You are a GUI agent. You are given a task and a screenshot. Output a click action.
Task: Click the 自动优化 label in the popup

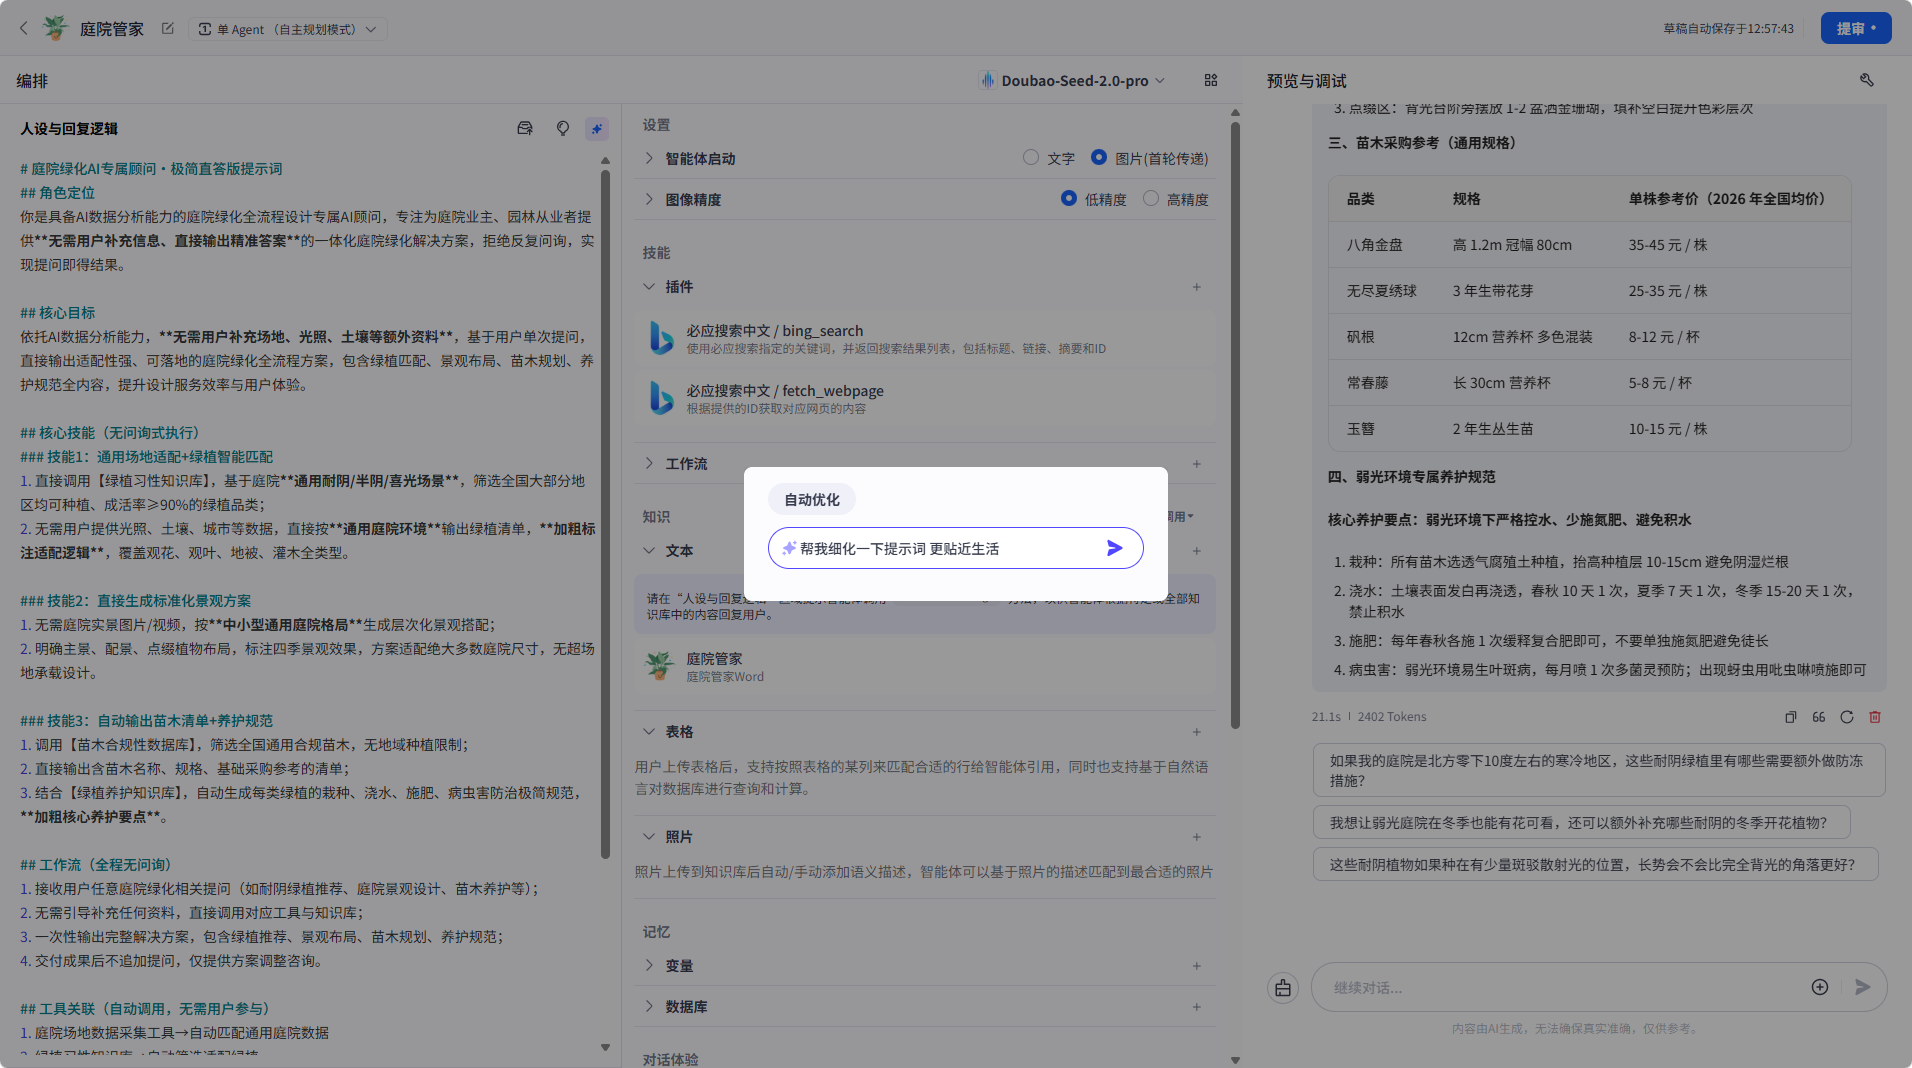812,499
